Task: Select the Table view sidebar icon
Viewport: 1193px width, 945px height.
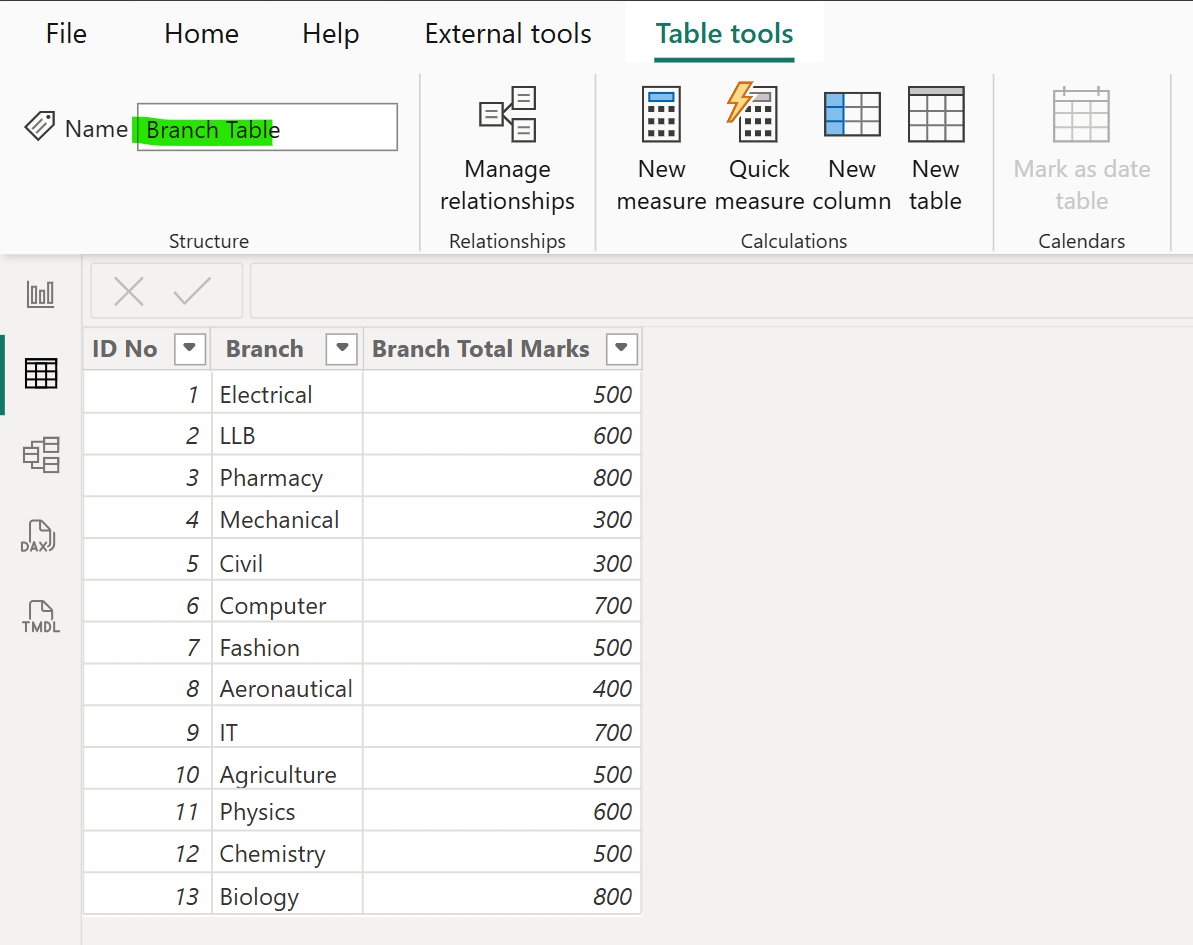Action: (40, 373)
